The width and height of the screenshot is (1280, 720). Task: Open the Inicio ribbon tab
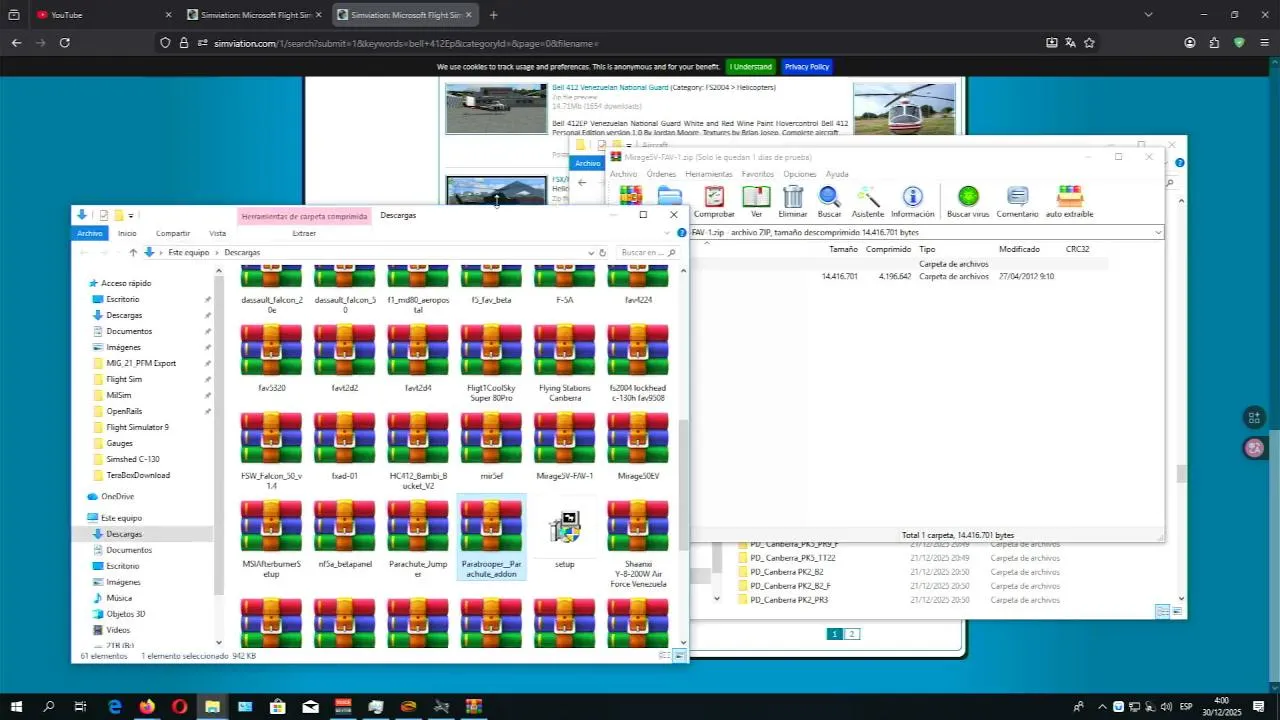(x=127, y=233)
